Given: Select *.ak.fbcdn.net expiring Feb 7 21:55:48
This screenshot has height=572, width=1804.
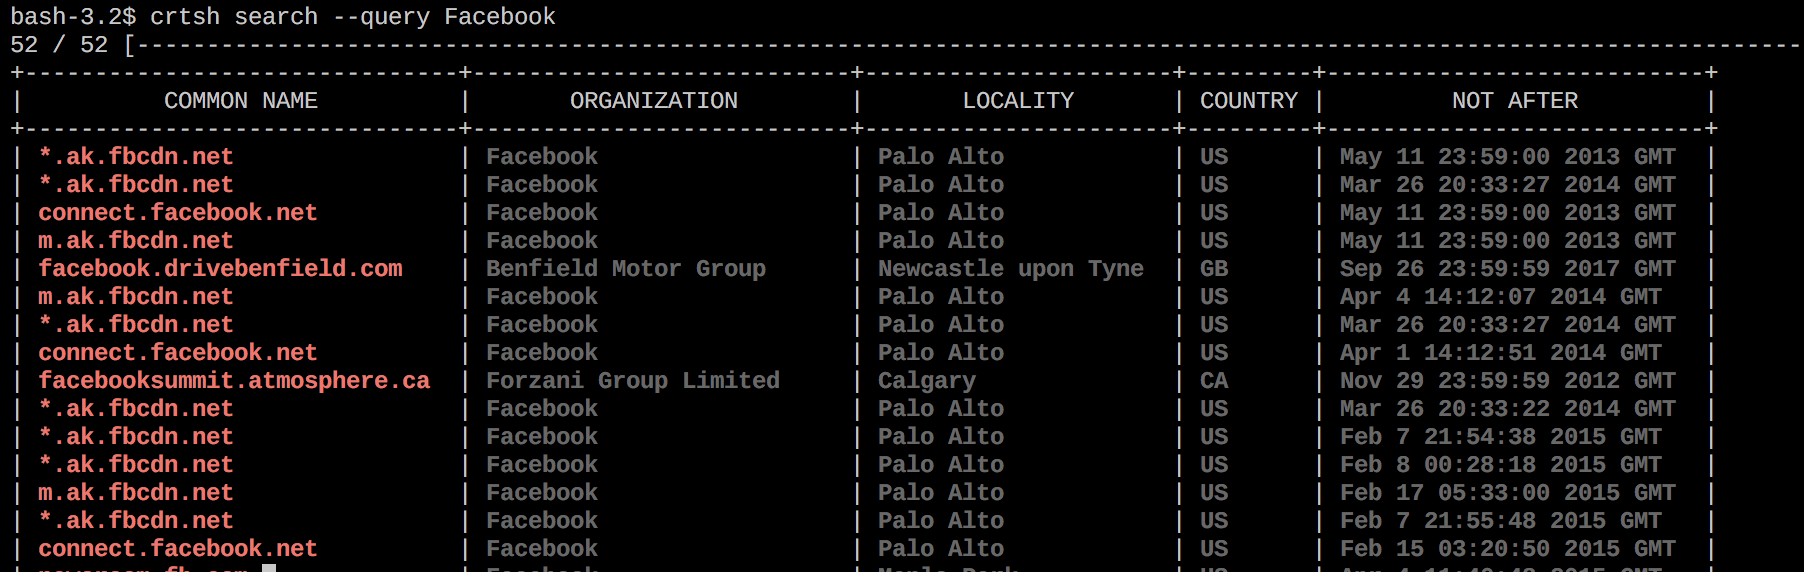Looking at the screenshot, I should 136,521.
